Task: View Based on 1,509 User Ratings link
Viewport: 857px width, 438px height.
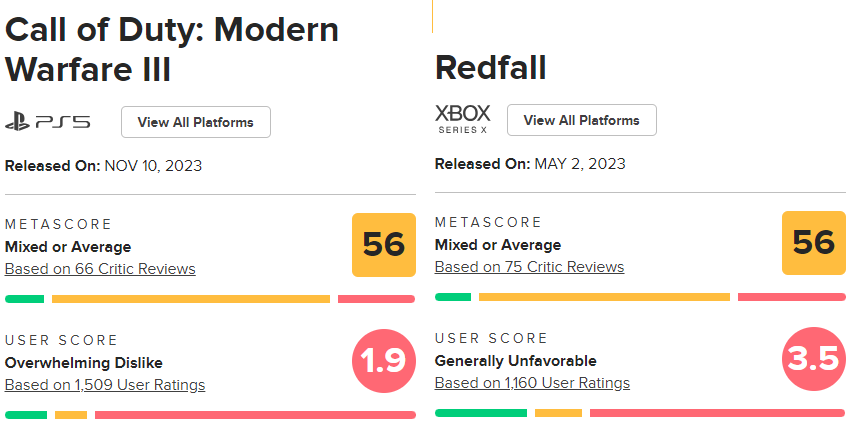Action: [x=105, y=385]
